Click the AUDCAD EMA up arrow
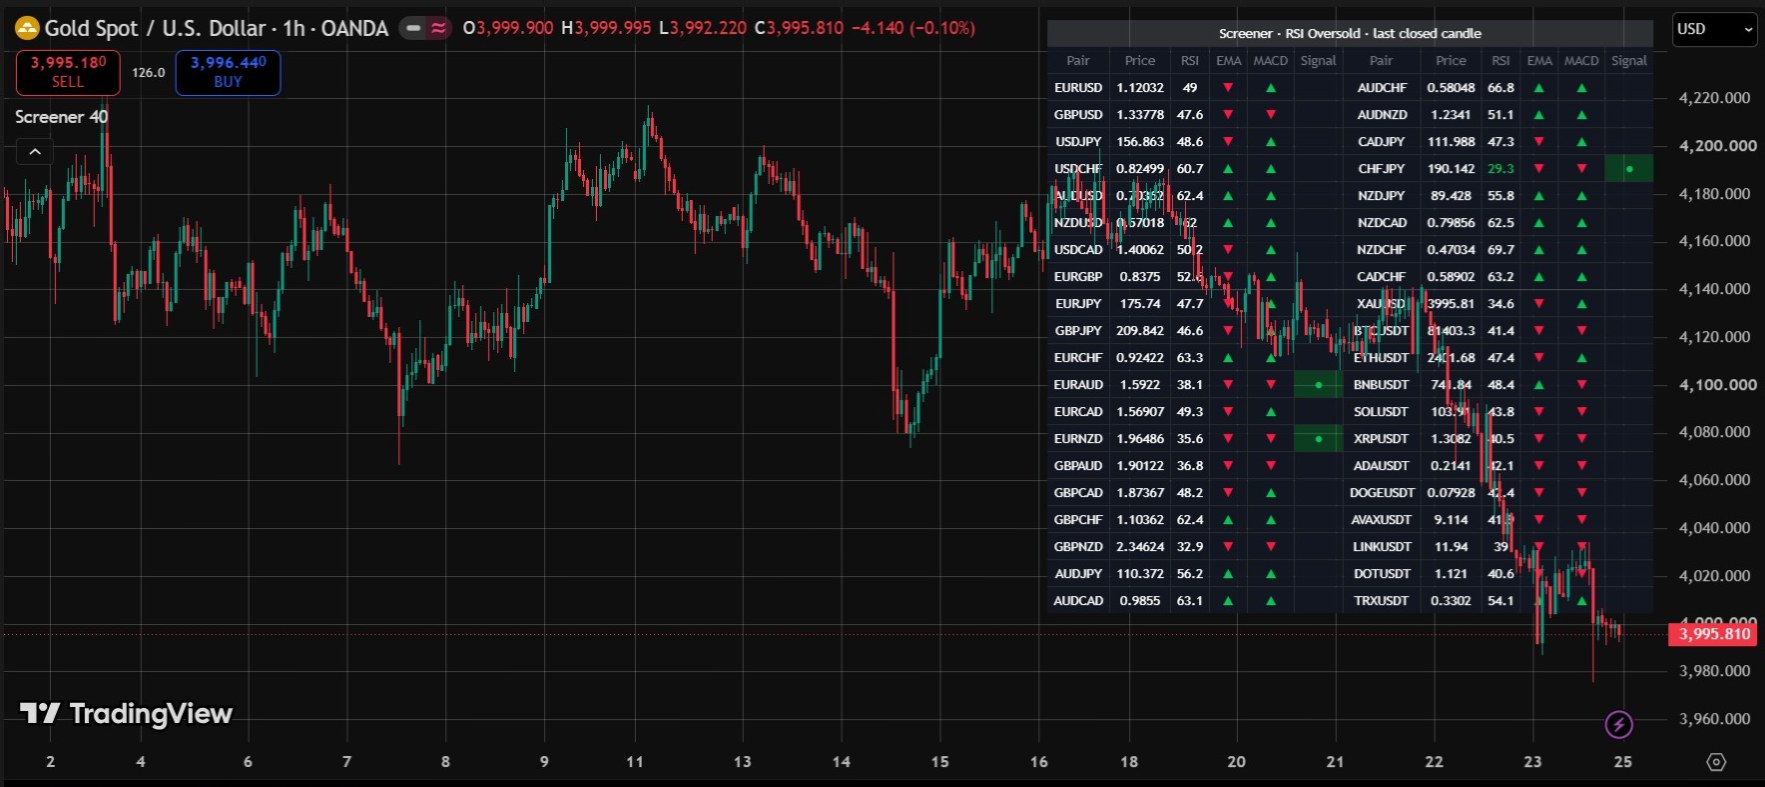The height and width of the screenshot is (787, 1765). tap(1228, 601)
